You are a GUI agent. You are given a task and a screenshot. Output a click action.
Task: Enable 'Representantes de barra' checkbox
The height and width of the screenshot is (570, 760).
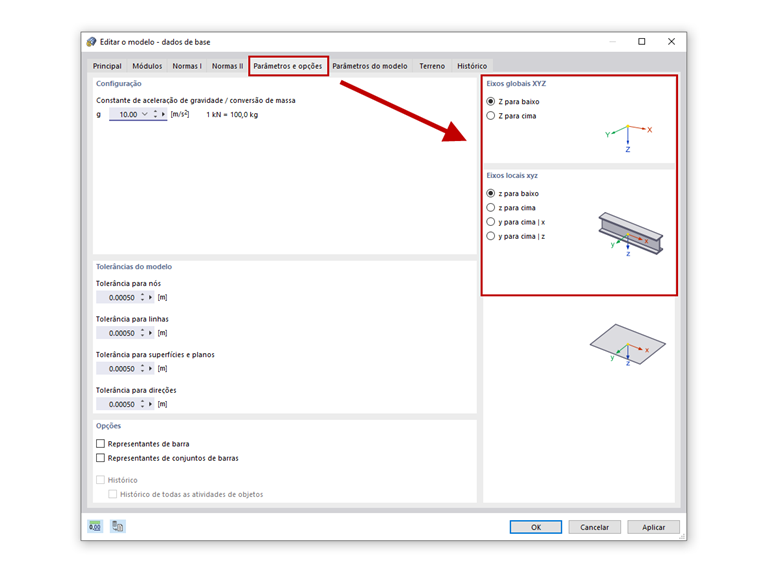tap(100, 443)
